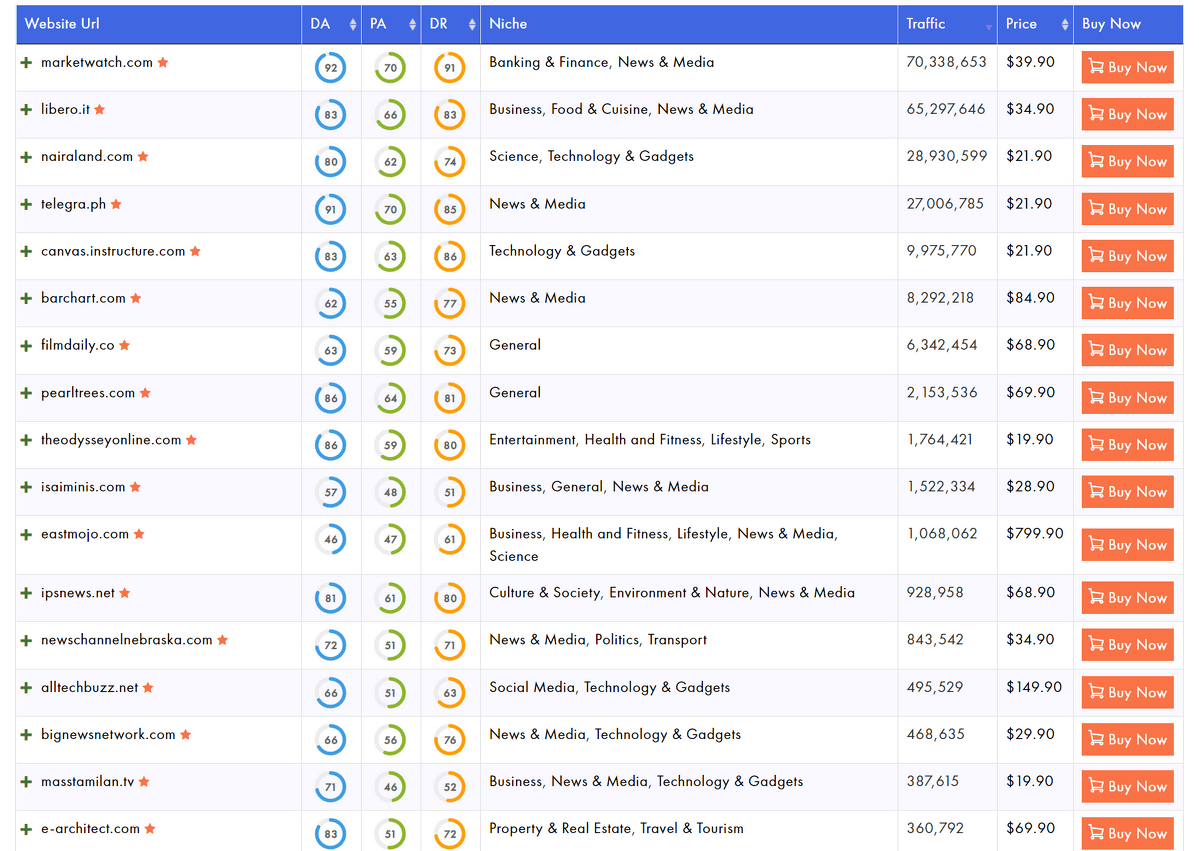This screenshot has height=851, width=1199.
Task: Expand the marketwatch.com row details
Action: (x=26, y=63)
